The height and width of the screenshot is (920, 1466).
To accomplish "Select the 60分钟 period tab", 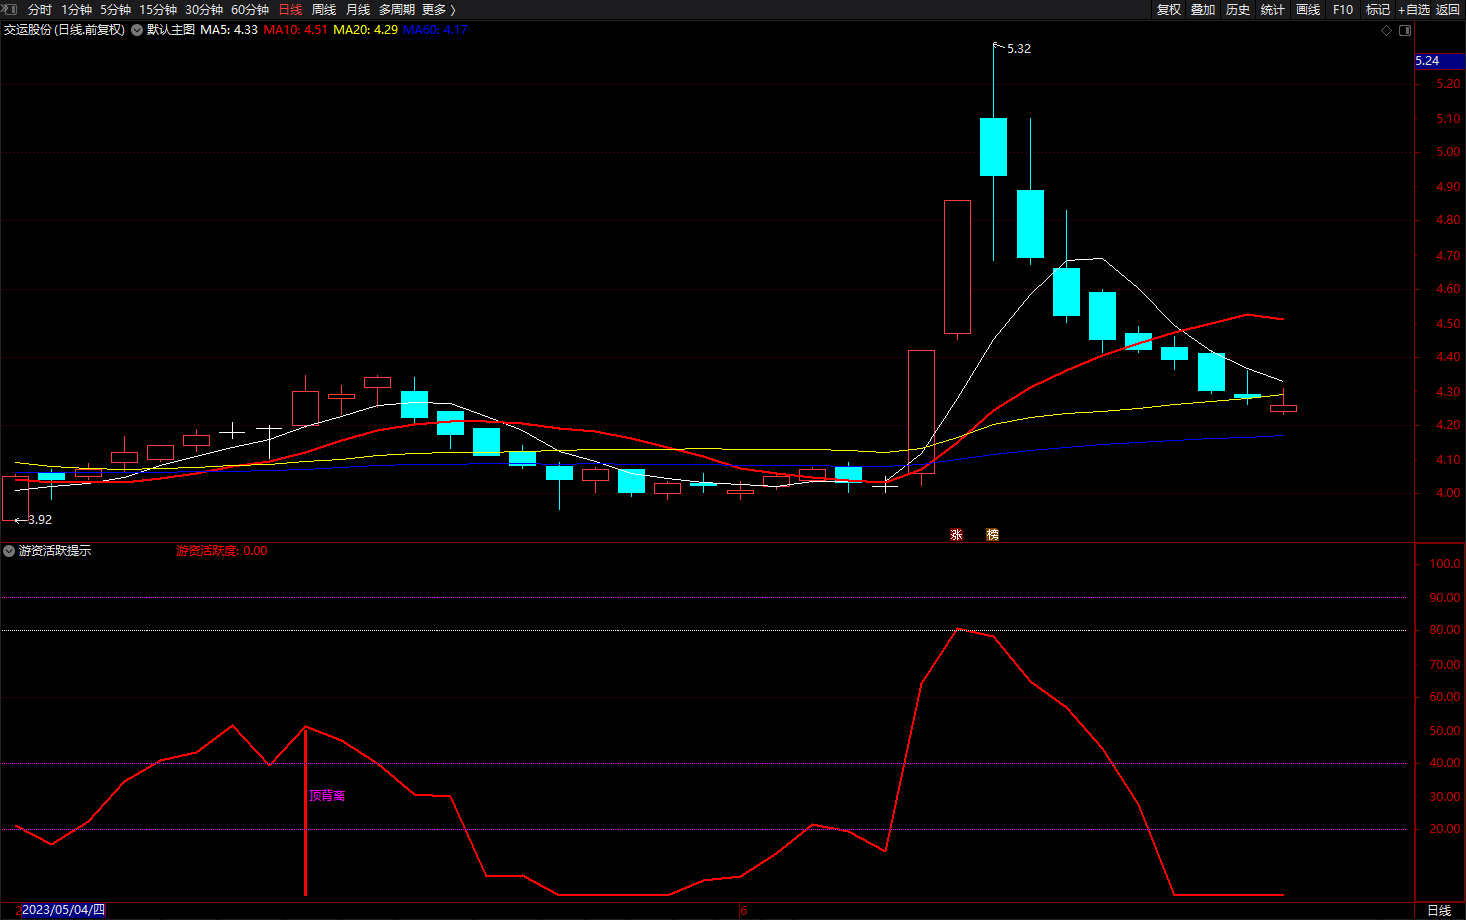I will tap(249, 9).
